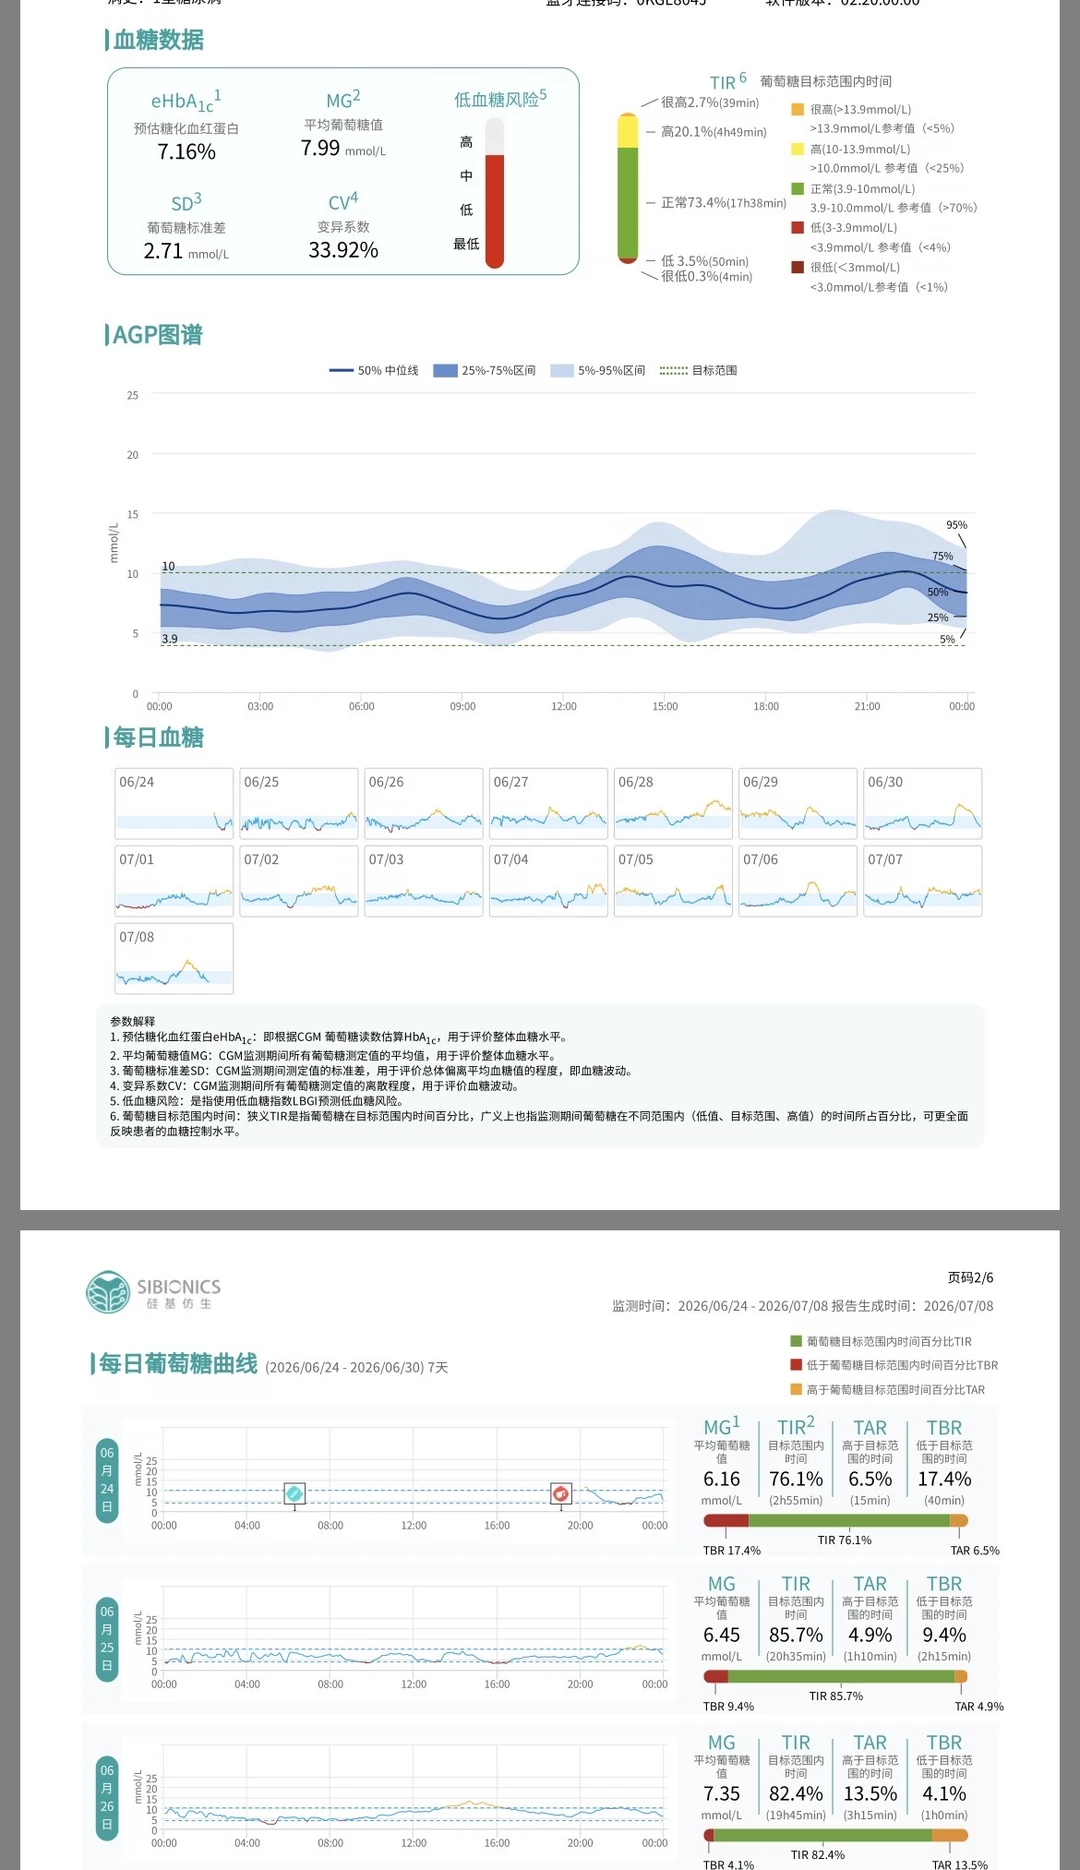This screenshot has height=1870, width=1080.
Task: Click the 正常73.4%(17h38min) label
Action: pos(724,203)
